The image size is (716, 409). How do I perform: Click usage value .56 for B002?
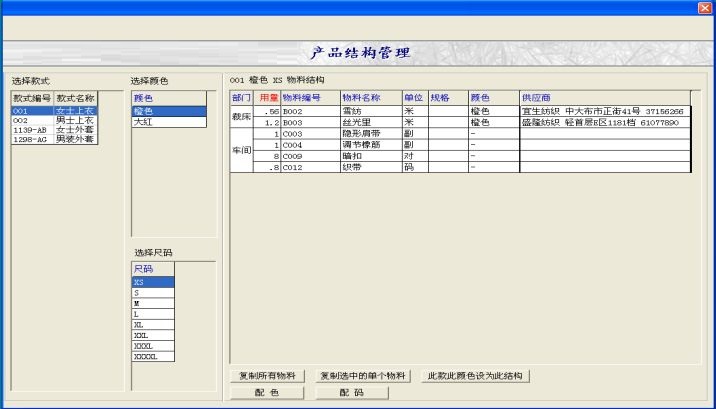coord(267,111)
